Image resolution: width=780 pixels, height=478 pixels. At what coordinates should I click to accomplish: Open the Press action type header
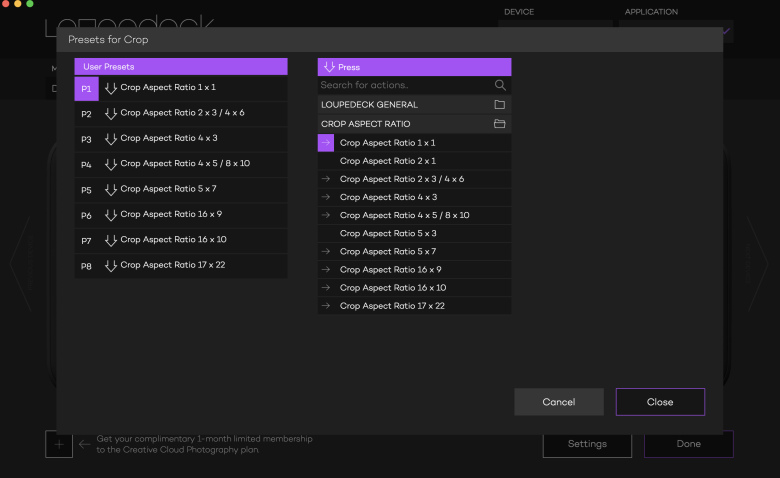tap(414, 67)
